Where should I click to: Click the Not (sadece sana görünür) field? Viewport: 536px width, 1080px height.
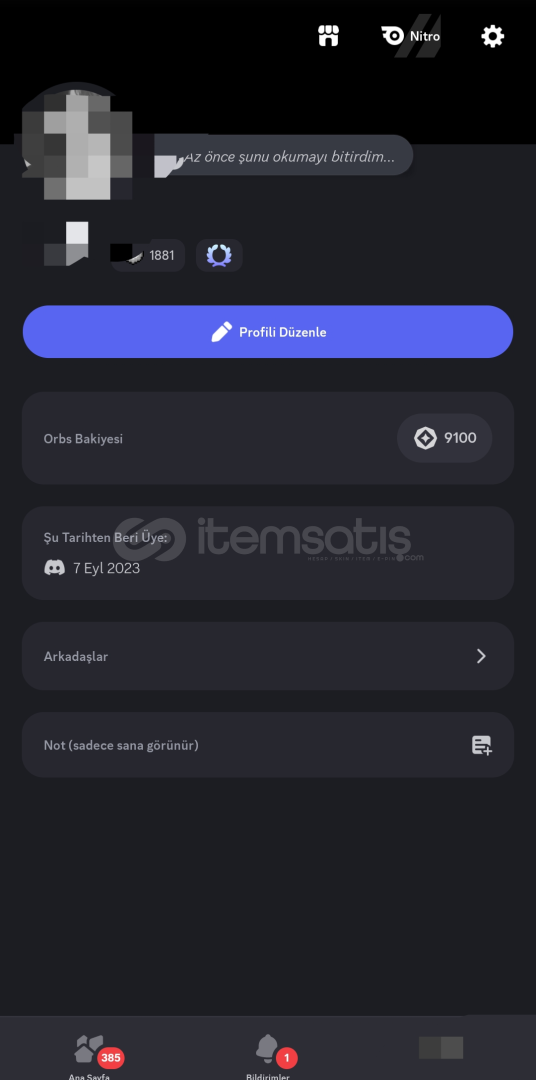click(x=268, y=745)
